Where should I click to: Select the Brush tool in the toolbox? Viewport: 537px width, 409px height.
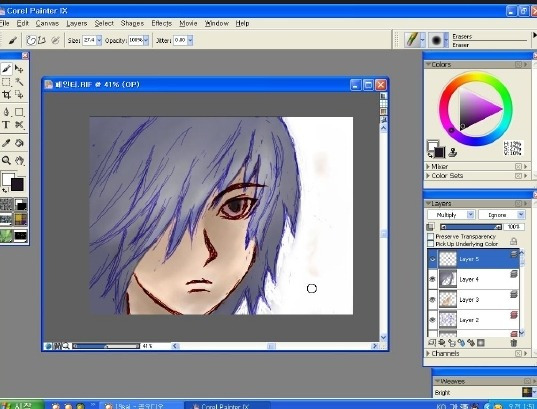pyautogui.click(x=7, y=69)
